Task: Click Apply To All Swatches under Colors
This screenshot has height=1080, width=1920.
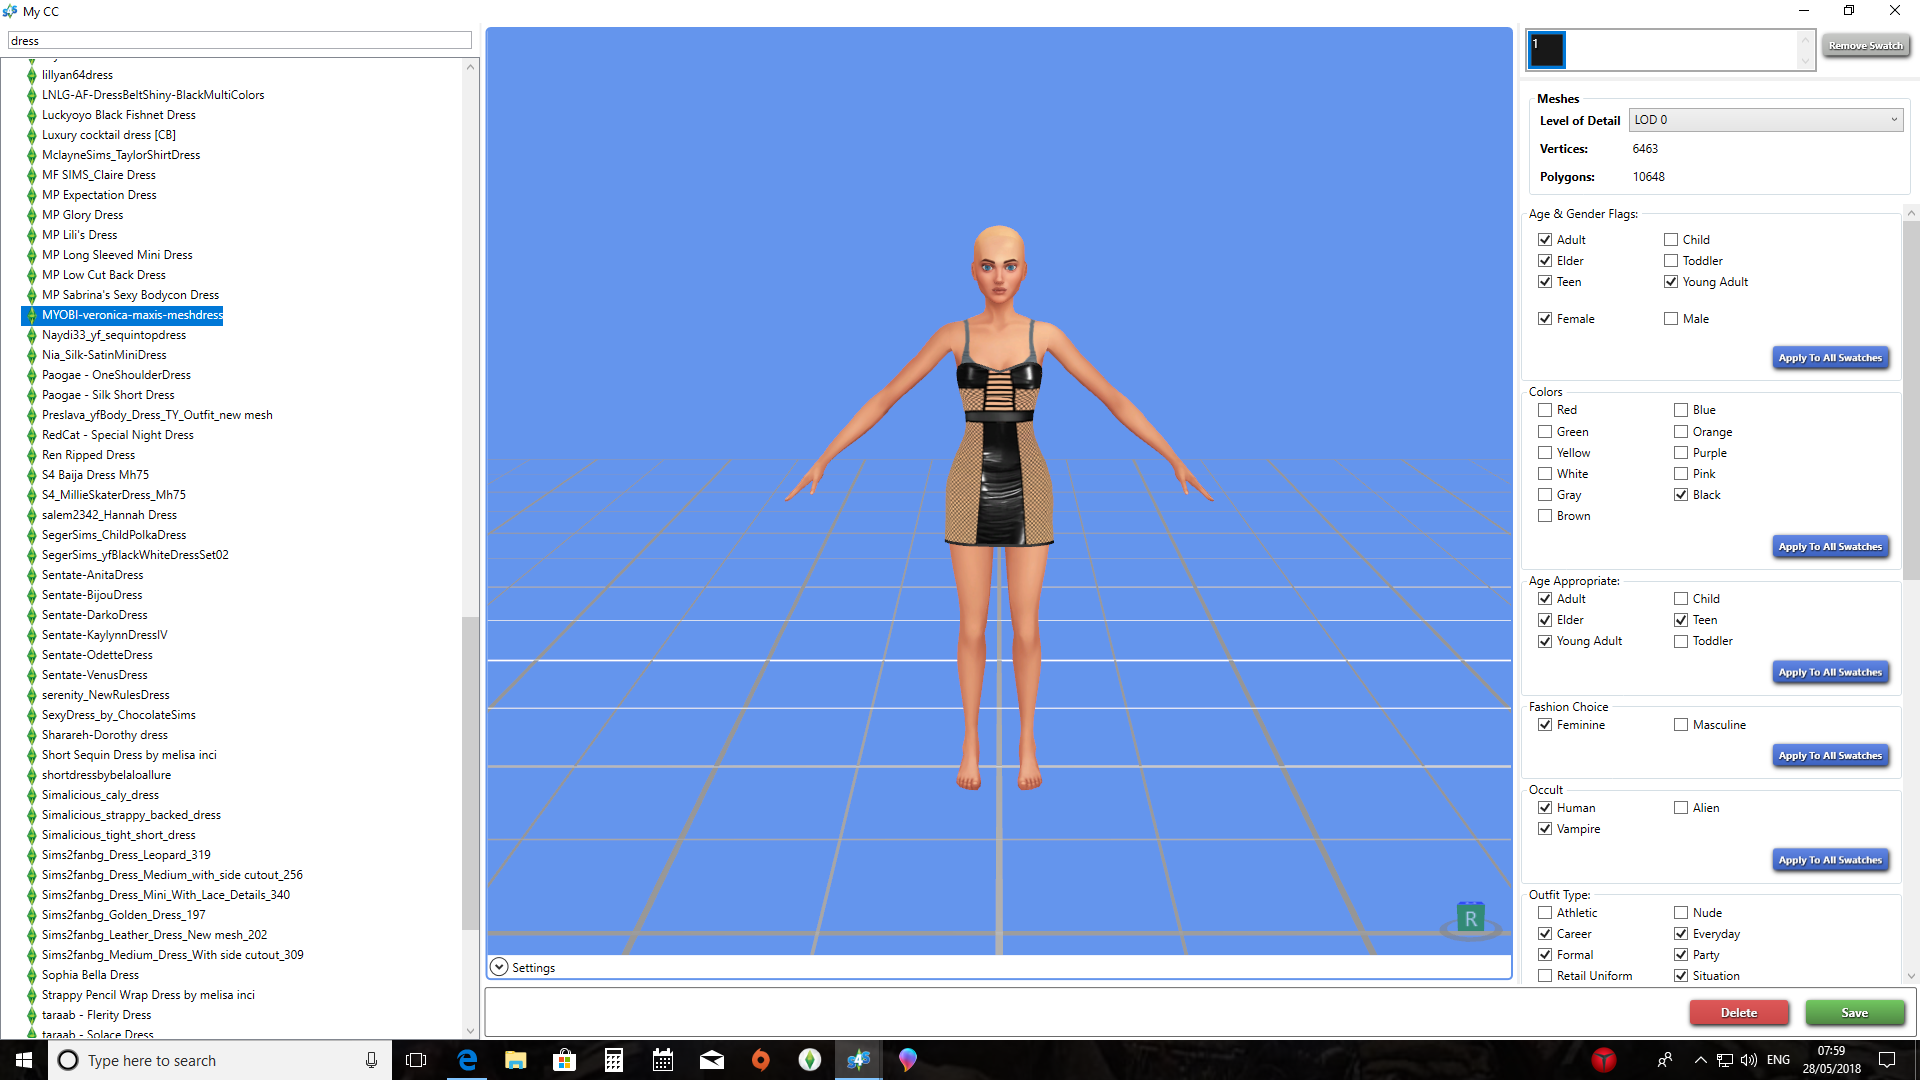Action: (1830, 547)
